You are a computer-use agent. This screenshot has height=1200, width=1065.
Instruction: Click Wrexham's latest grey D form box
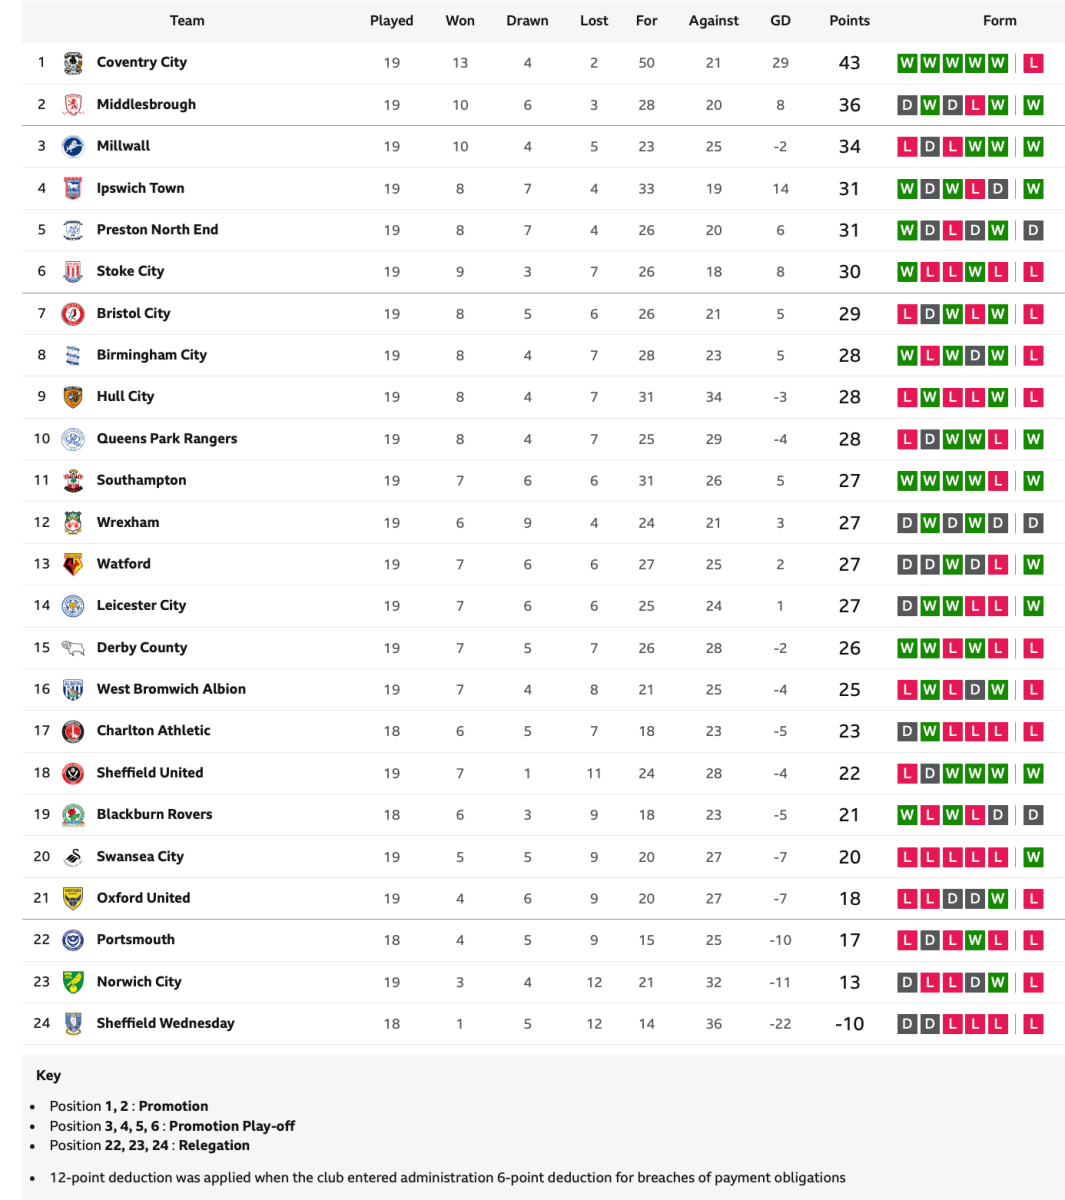pyautogui.click(x=1033, y=522)
